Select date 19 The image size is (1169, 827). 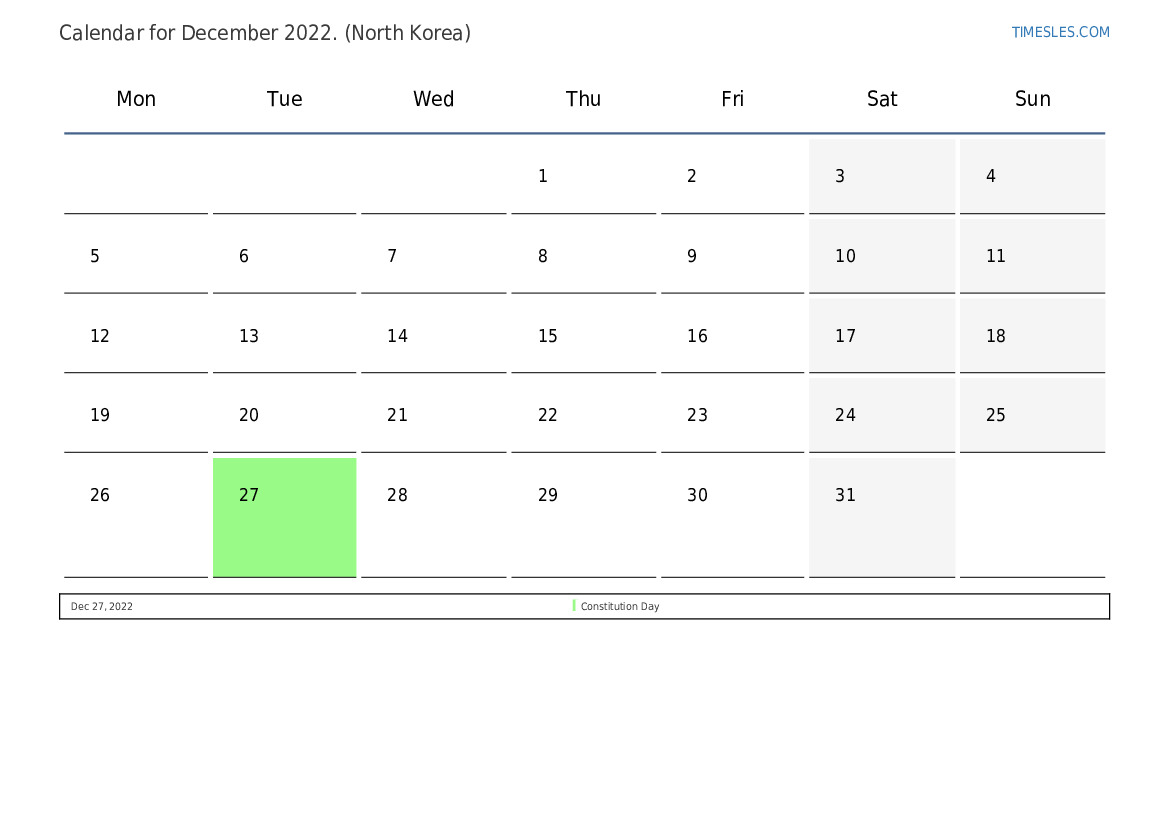pos(136,415)
